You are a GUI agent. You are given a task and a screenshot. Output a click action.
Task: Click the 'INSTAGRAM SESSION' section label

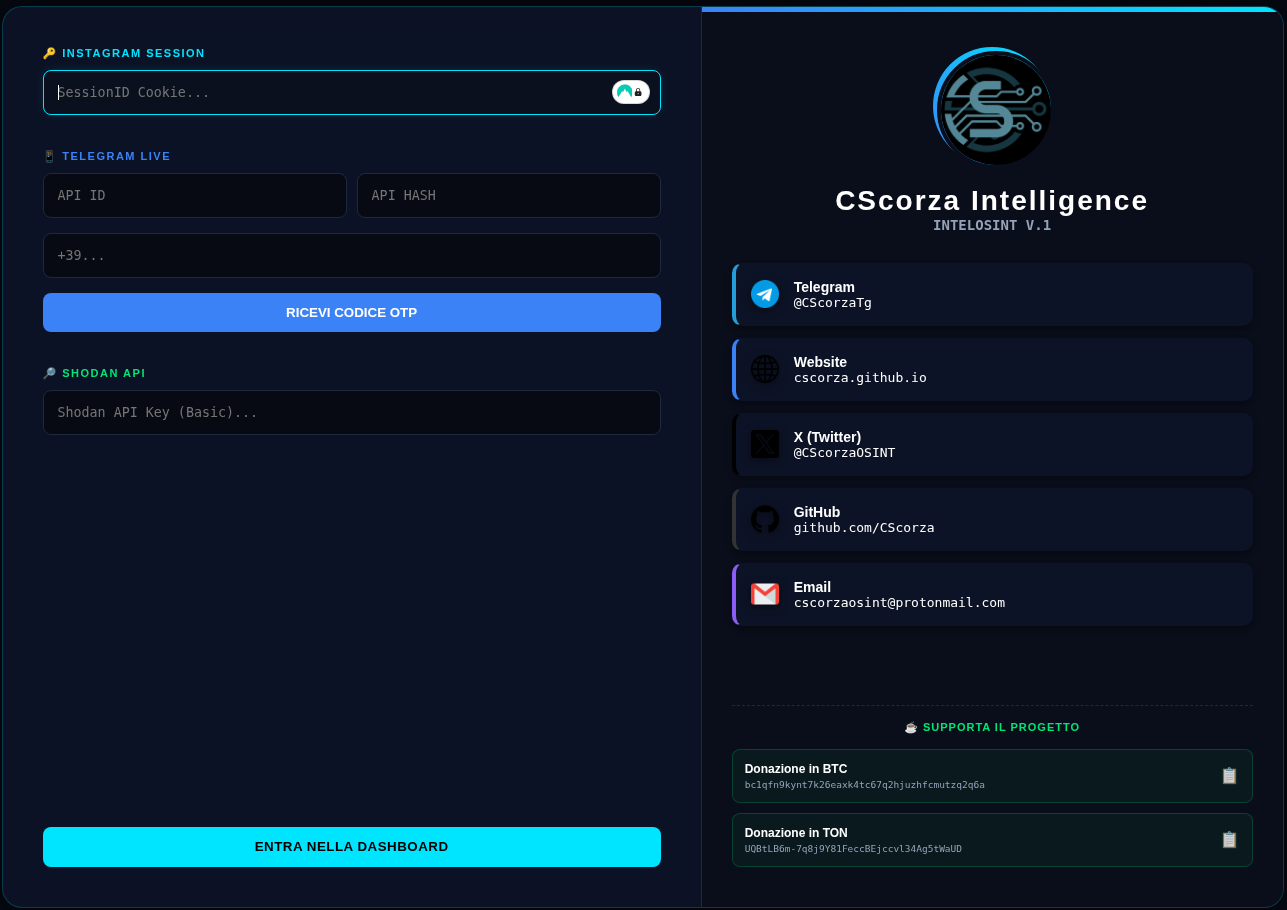tap(134, 53)
